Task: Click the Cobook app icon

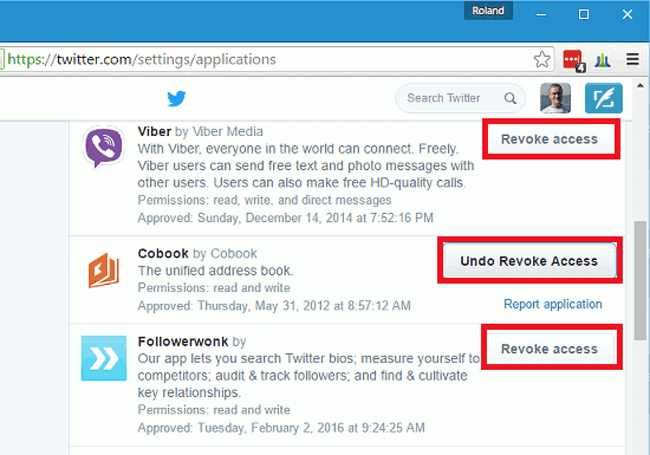Action: tap(103, 271)
